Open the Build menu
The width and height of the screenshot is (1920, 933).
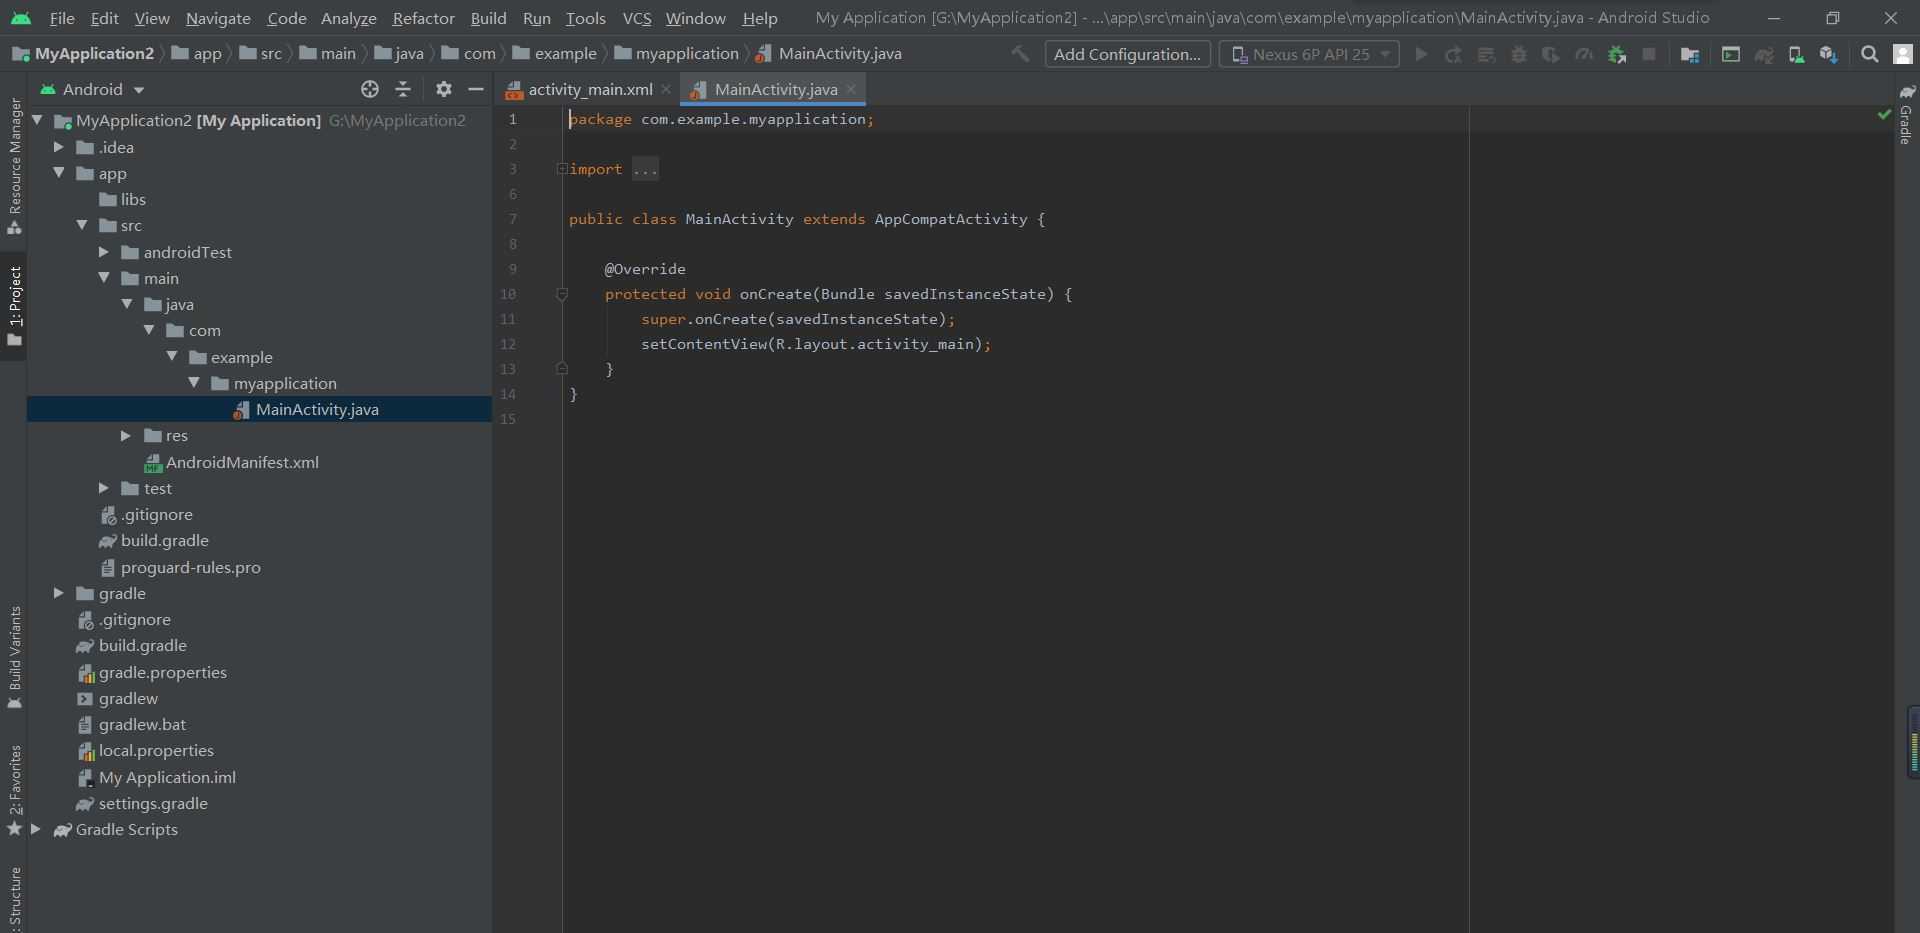coord(488,18)
